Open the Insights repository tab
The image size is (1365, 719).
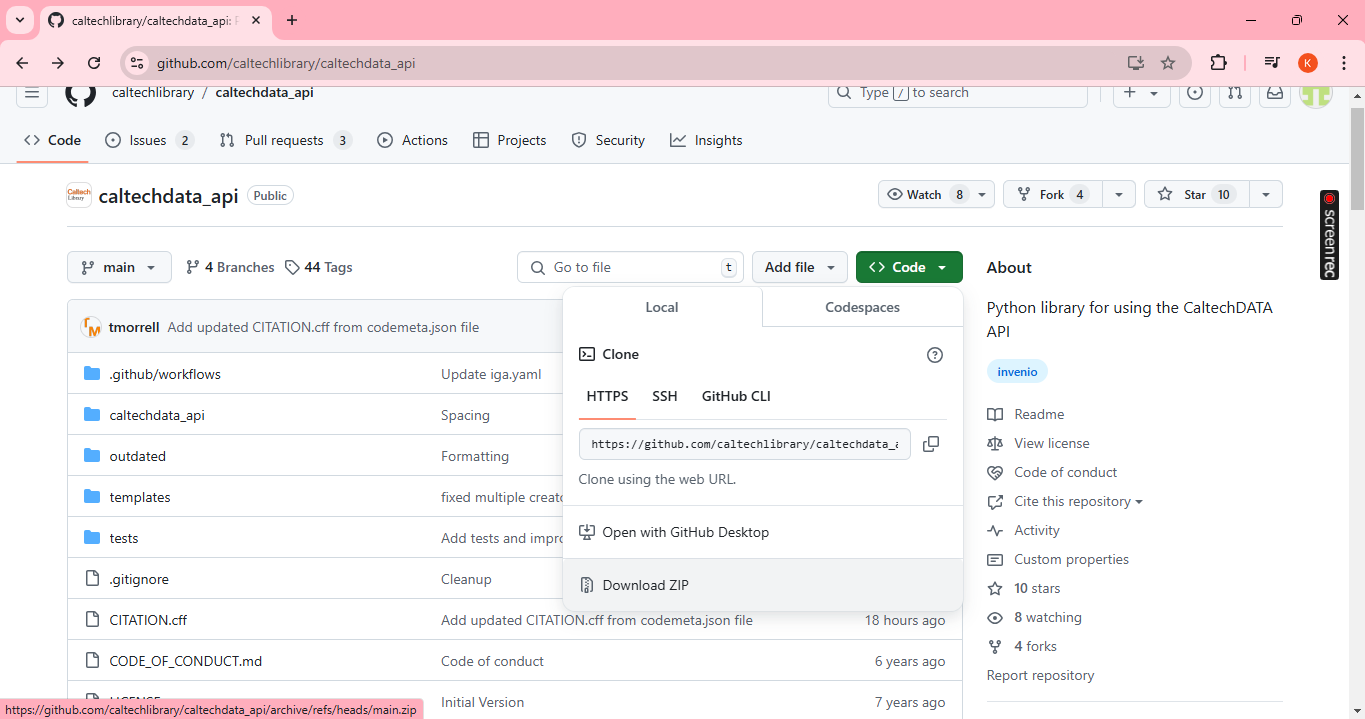click(x=706, y=141)
